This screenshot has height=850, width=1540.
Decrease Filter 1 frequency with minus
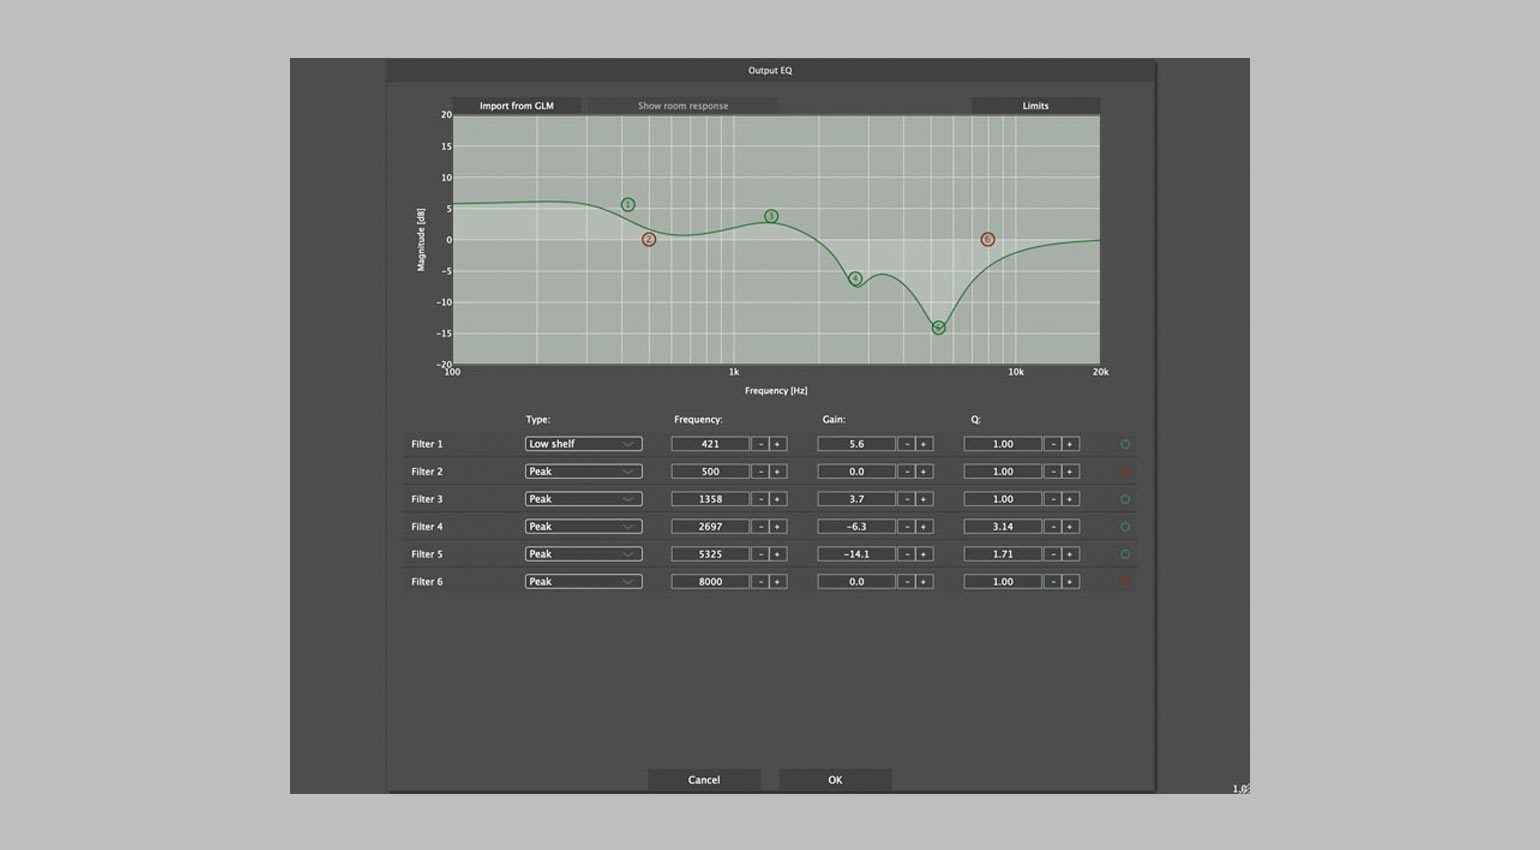761,444
